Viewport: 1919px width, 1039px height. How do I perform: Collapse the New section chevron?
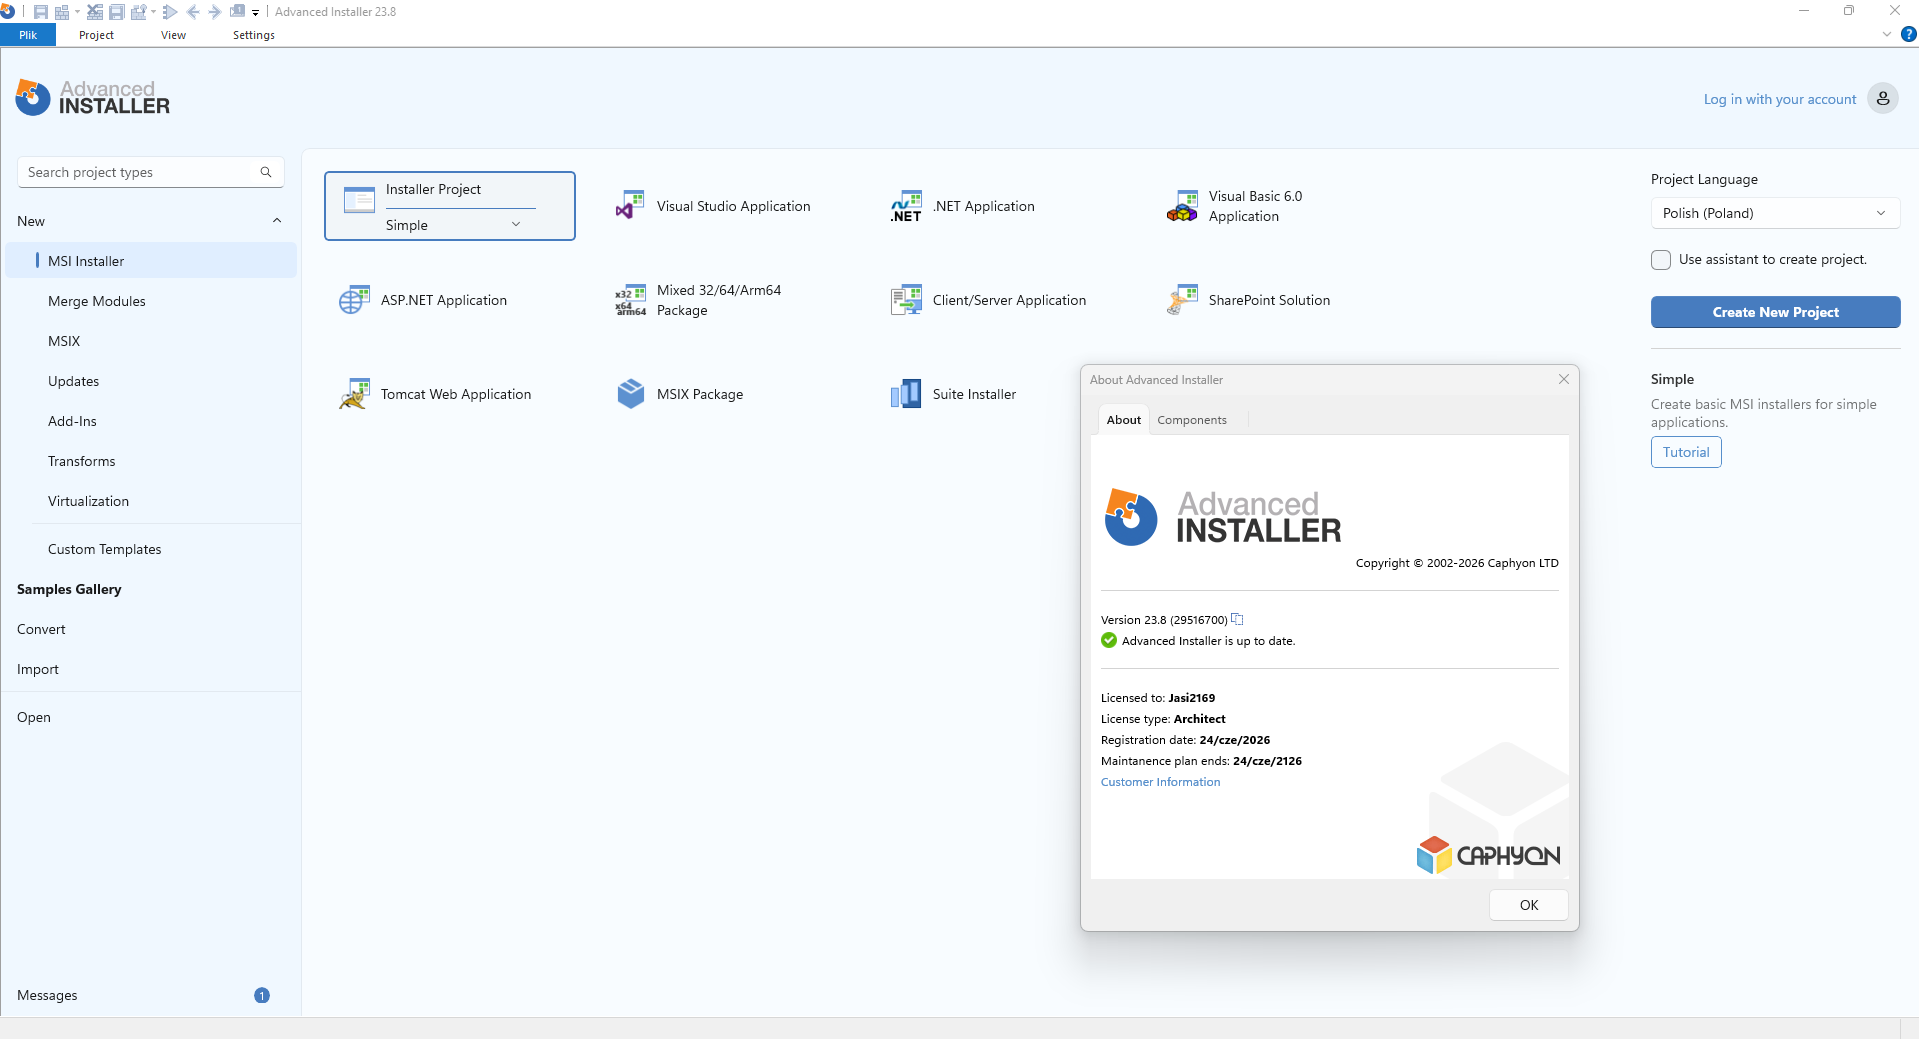tap(277, 221)
